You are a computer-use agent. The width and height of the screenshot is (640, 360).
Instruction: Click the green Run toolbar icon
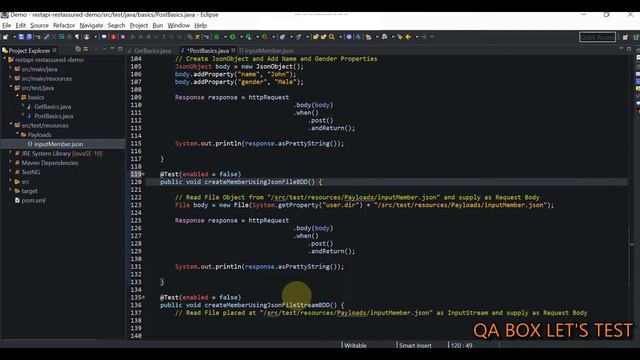(233, 37)
